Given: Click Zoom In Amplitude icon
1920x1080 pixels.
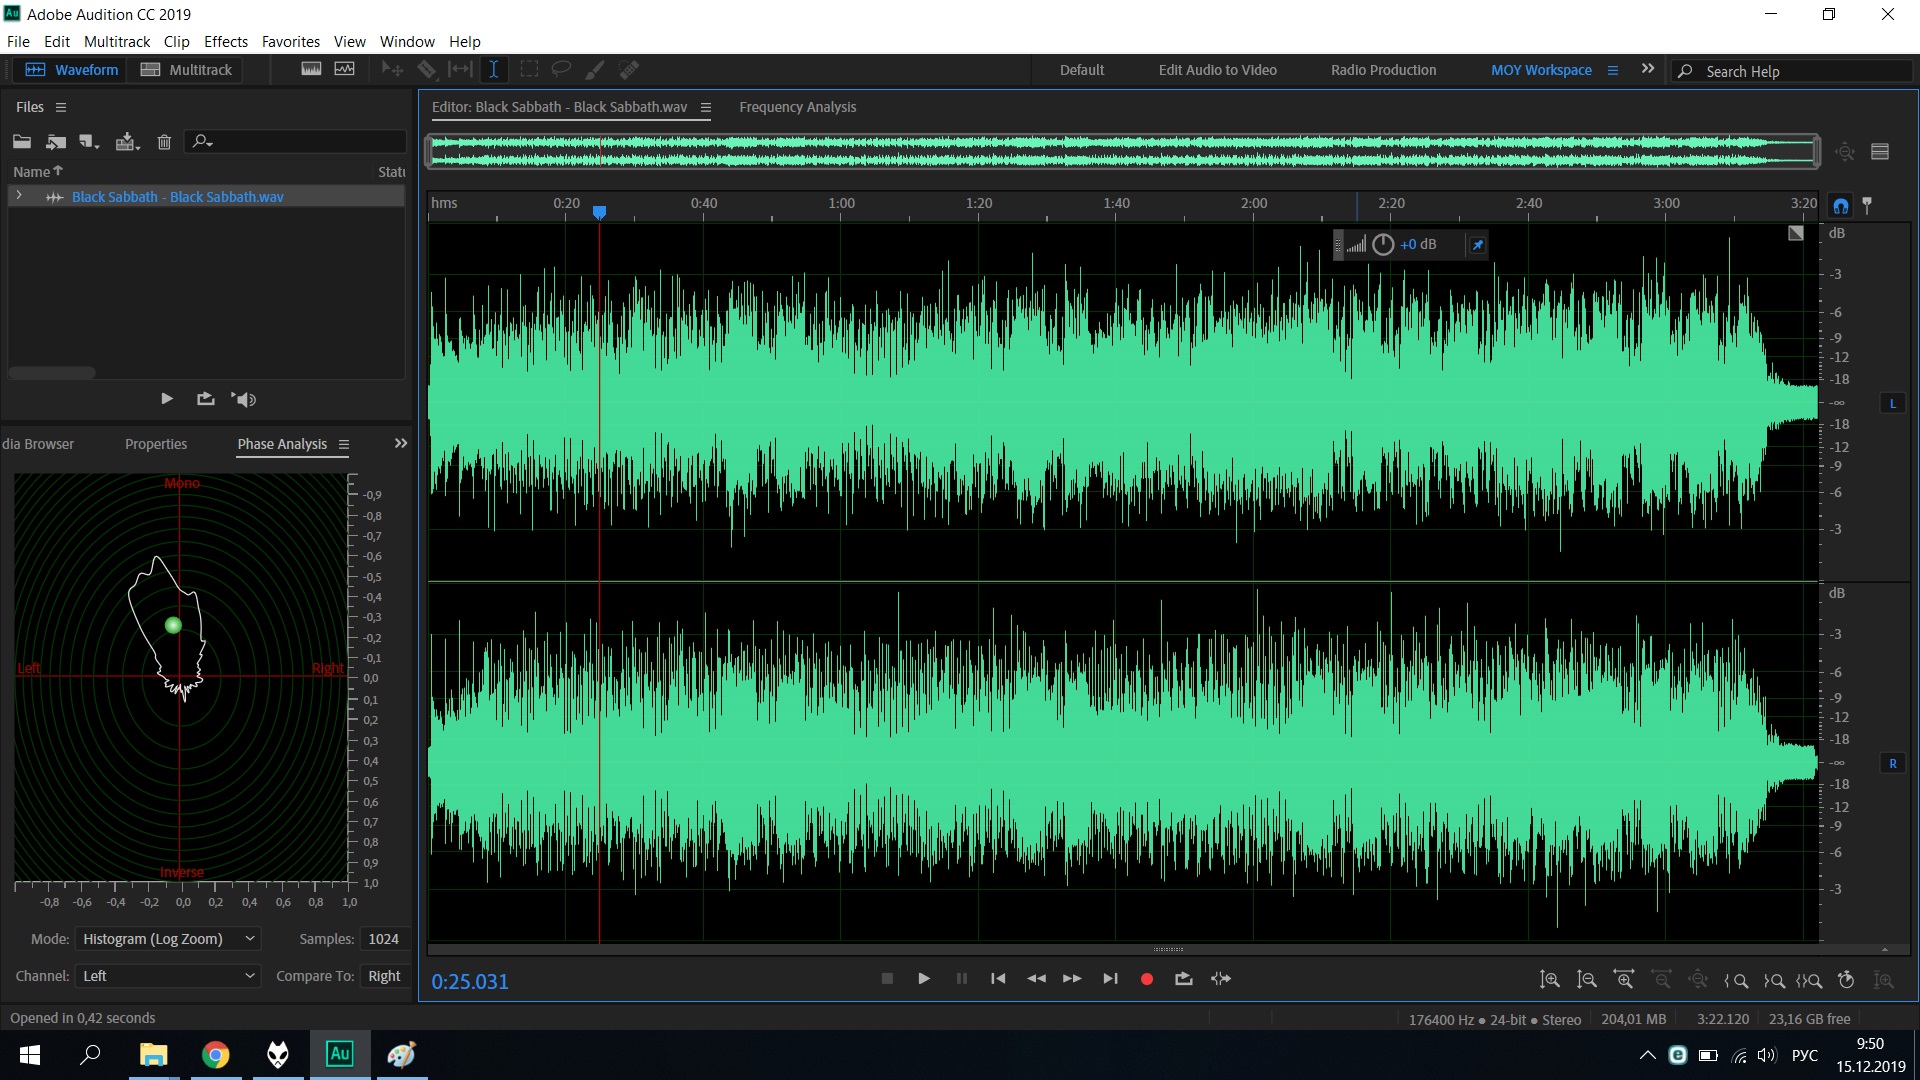Looking at the screenshot, I should click(1549, 980).
